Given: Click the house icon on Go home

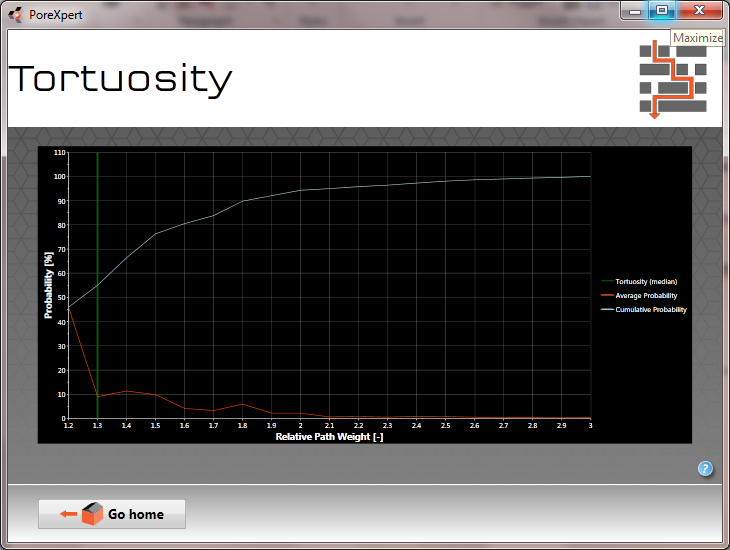Looking at the screenshot, I should pos(93,514).
